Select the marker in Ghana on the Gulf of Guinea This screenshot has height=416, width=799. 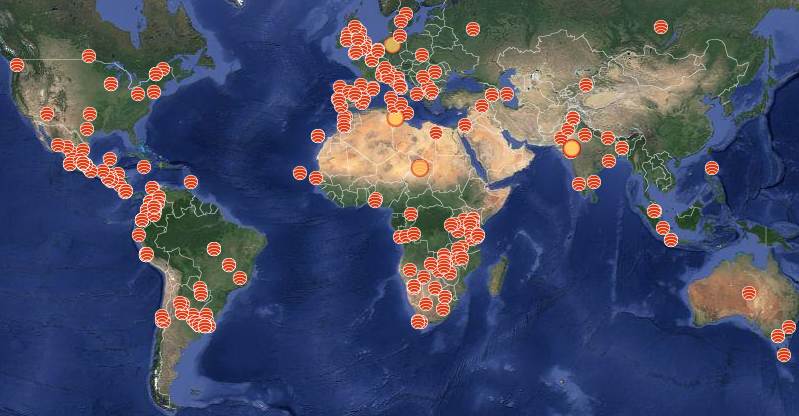[x=375, y=200]
